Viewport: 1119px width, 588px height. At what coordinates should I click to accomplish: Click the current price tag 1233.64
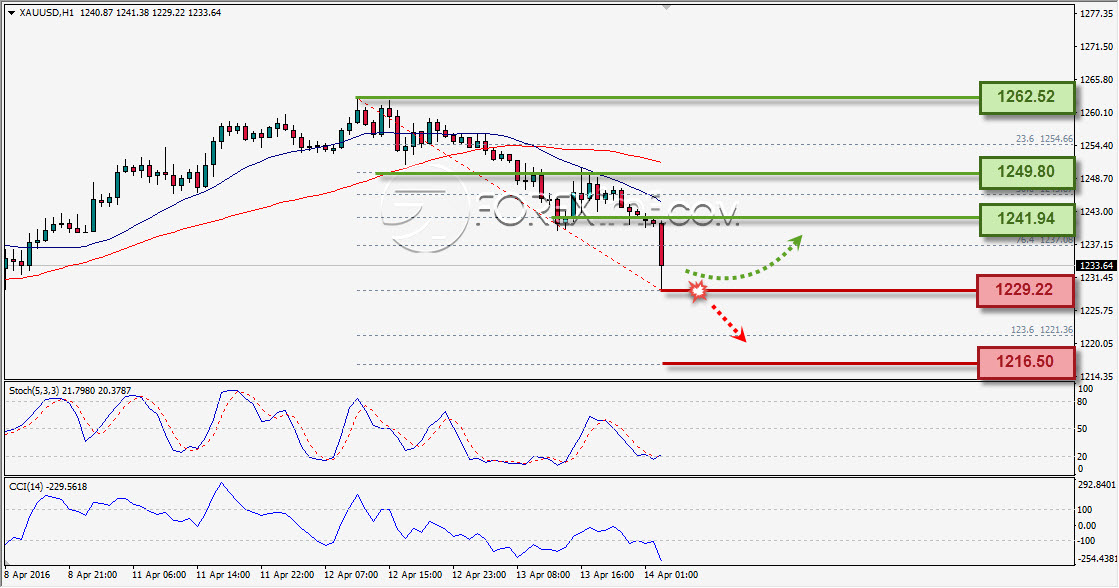(1095, 265)
